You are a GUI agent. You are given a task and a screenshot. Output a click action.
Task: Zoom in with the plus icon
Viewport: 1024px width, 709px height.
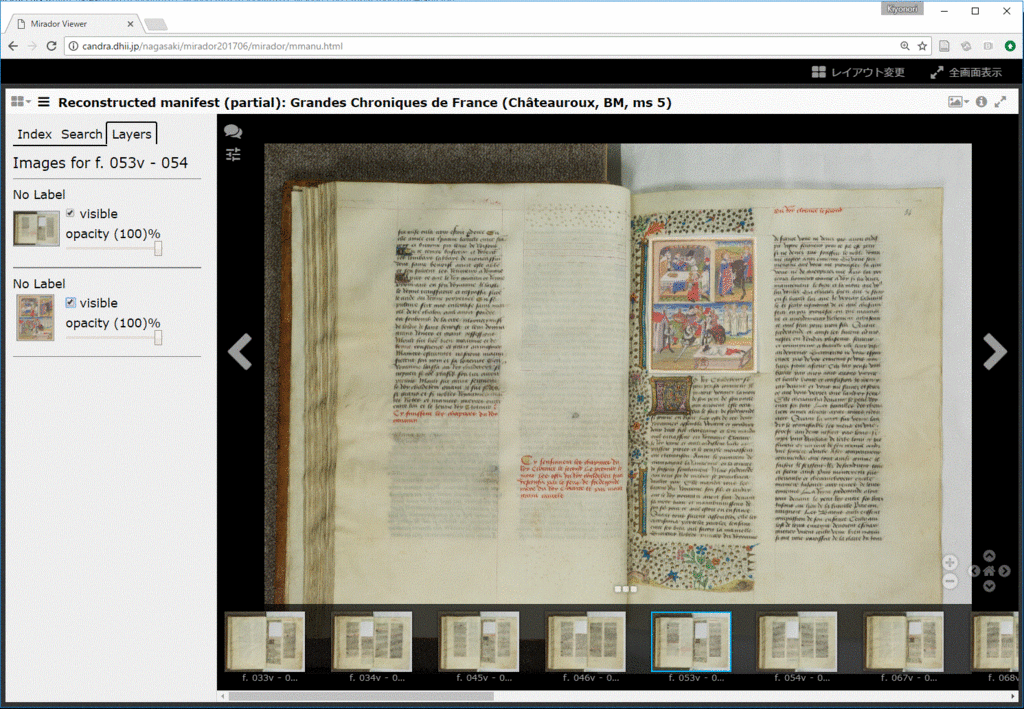tap(950, 562)
